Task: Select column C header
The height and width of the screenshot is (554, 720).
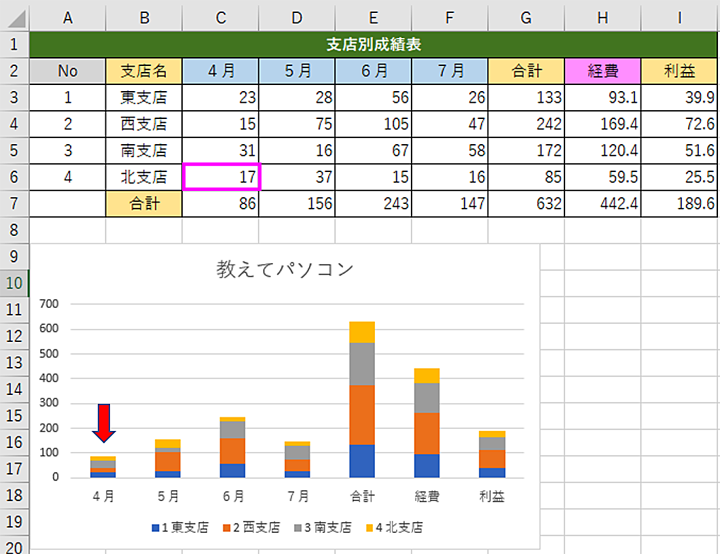Action: click(x=220, y=18)
